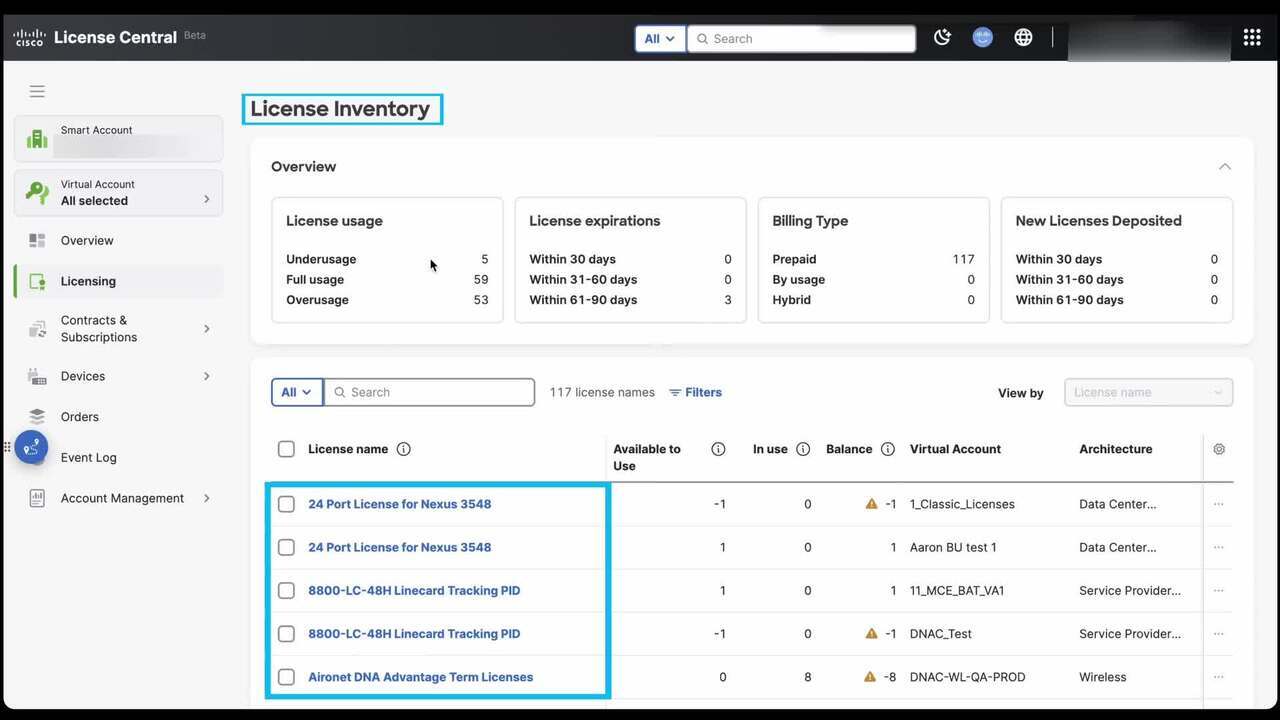Open the Filters link
Image resolution: width=1280 pixels, height=720 pixels.
click(696, 392)
